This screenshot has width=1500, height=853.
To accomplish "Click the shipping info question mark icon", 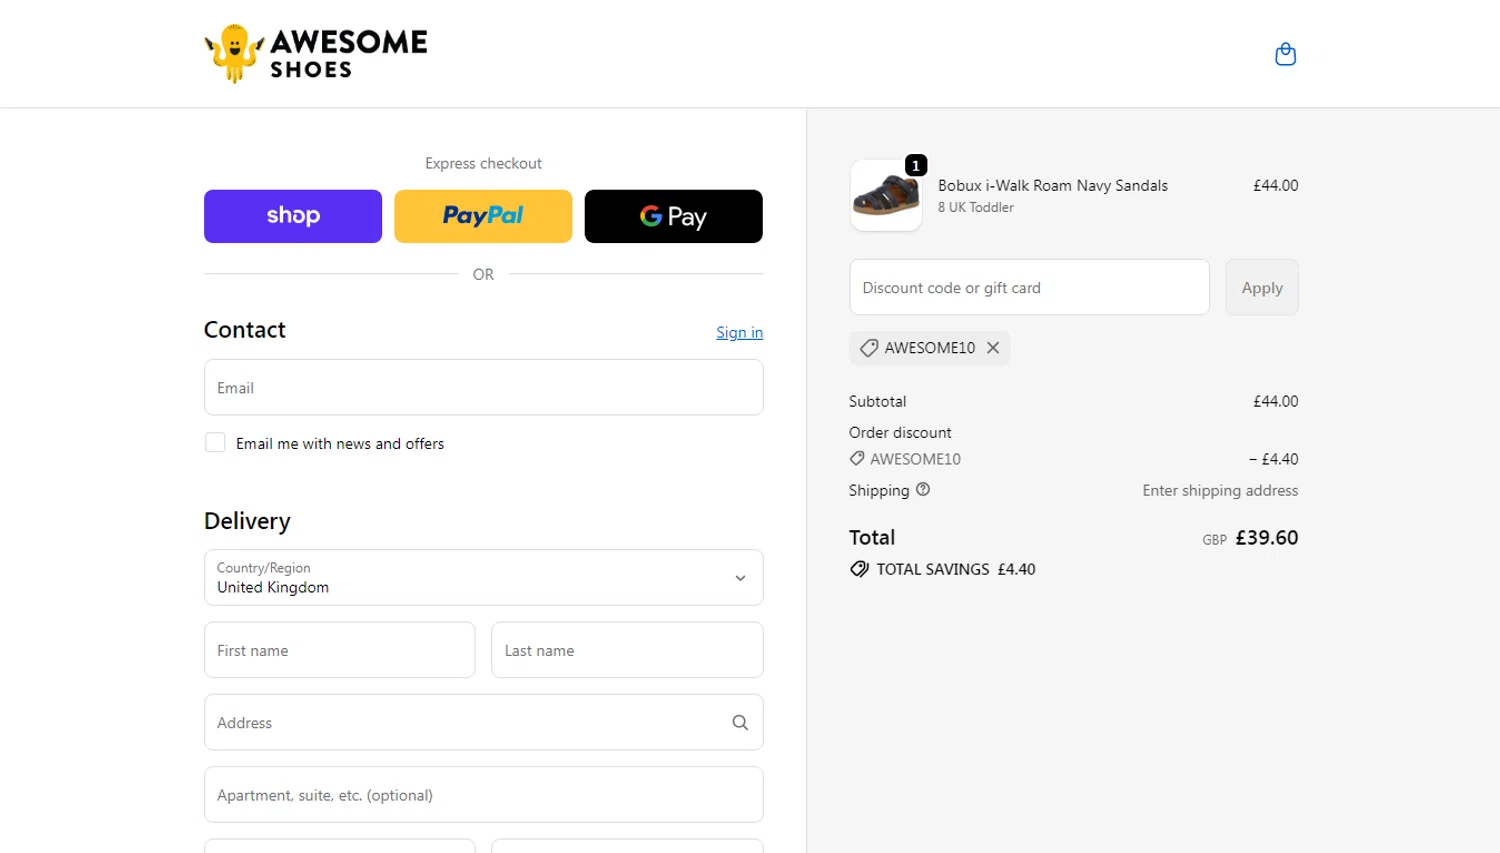I will tap(923, 490).
